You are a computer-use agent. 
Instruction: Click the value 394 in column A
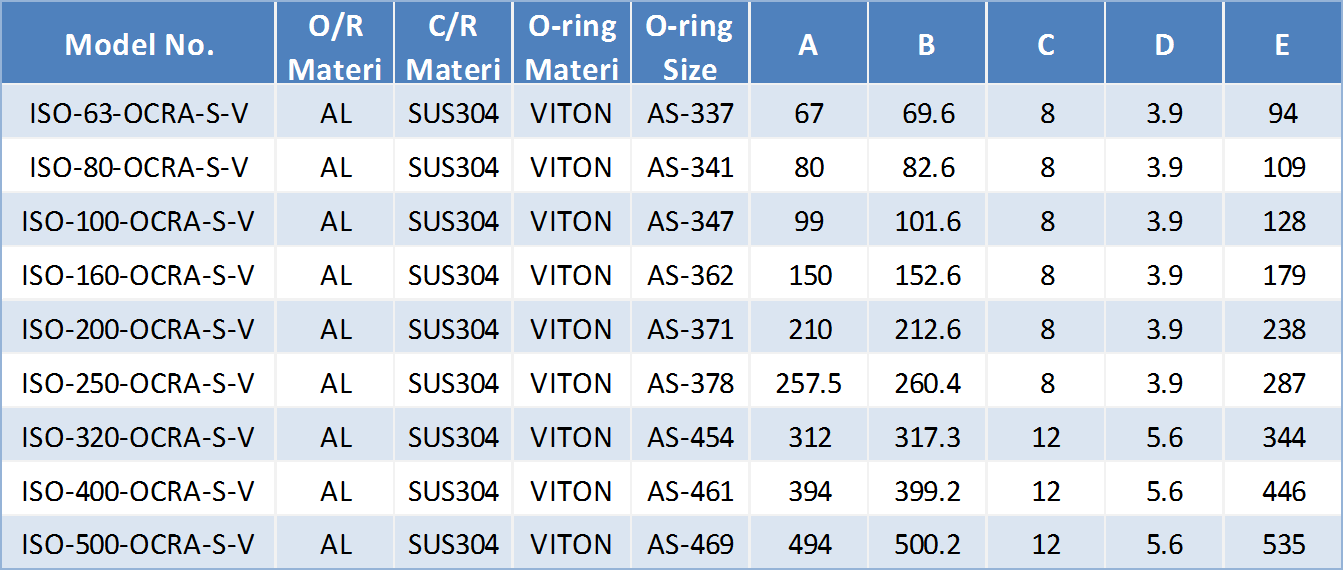tap(808, 490)
